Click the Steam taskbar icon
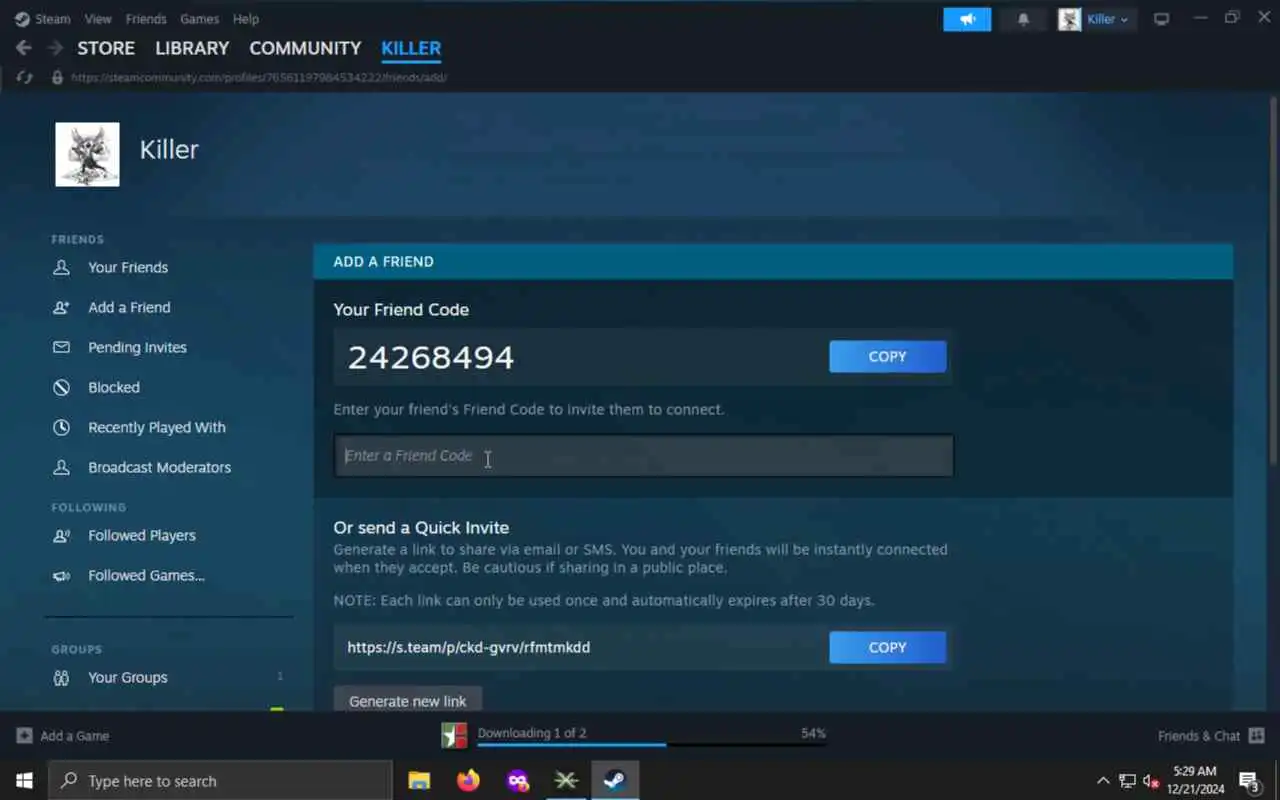 pyautogui.click(x=615, y=780)
